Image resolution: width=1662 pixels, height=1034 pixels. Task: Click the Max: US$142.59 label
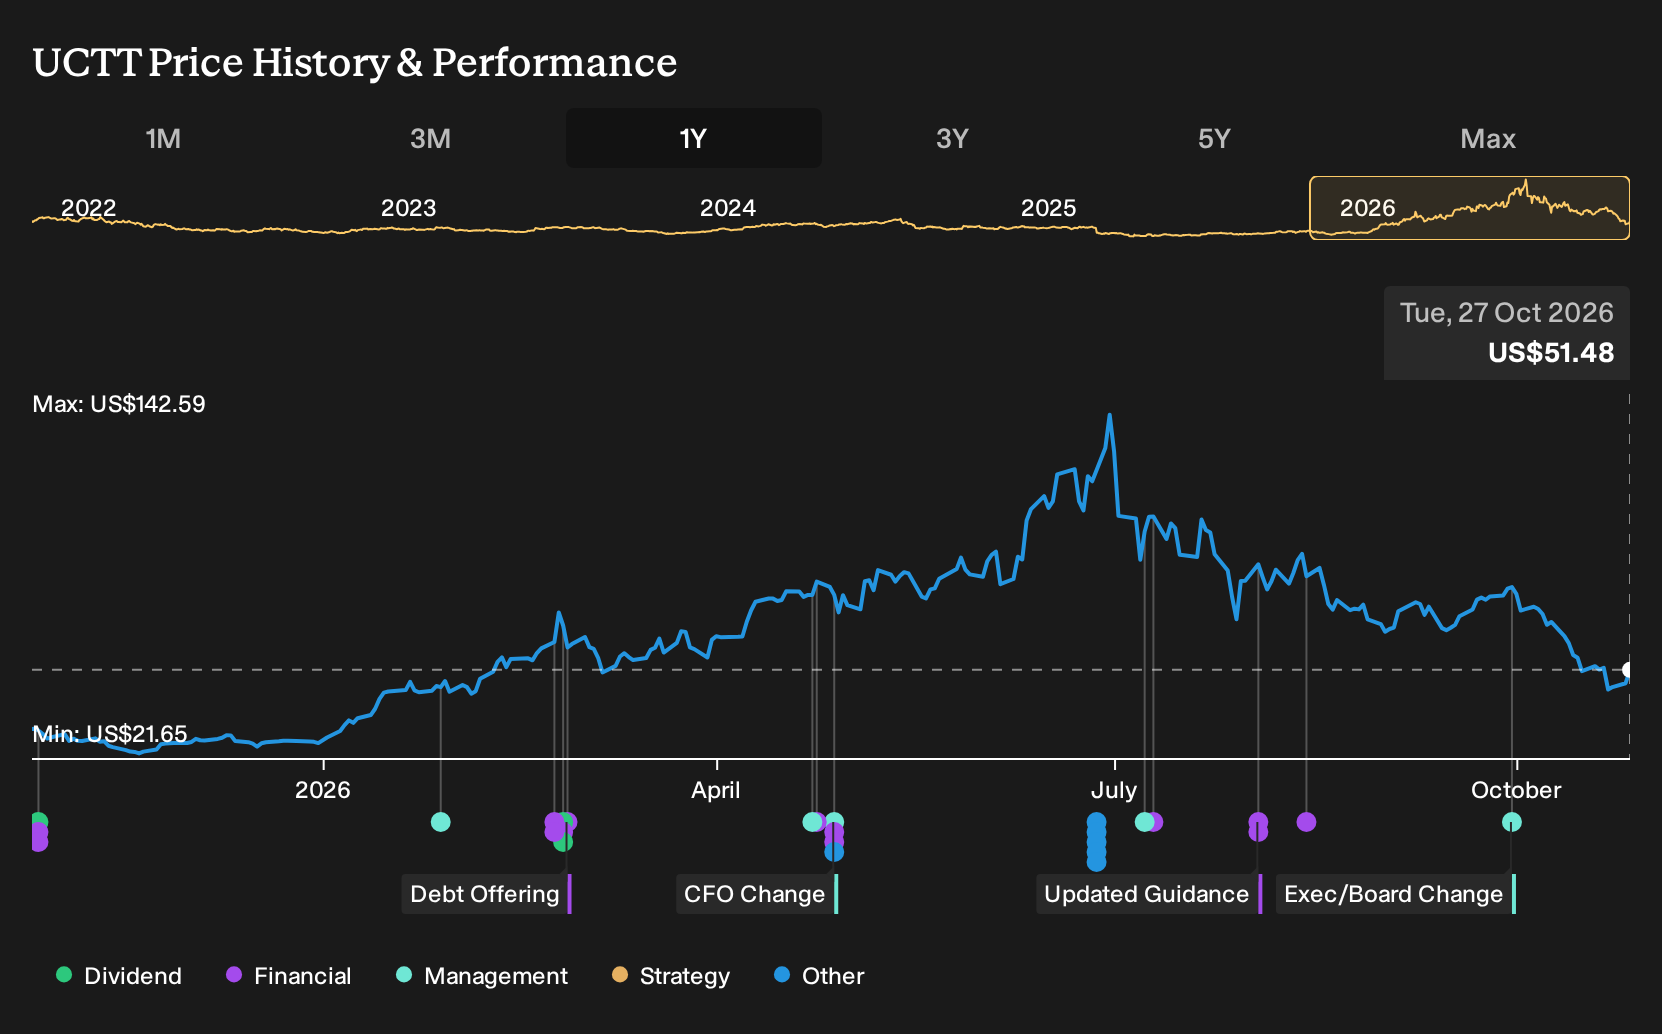point(119,404)
